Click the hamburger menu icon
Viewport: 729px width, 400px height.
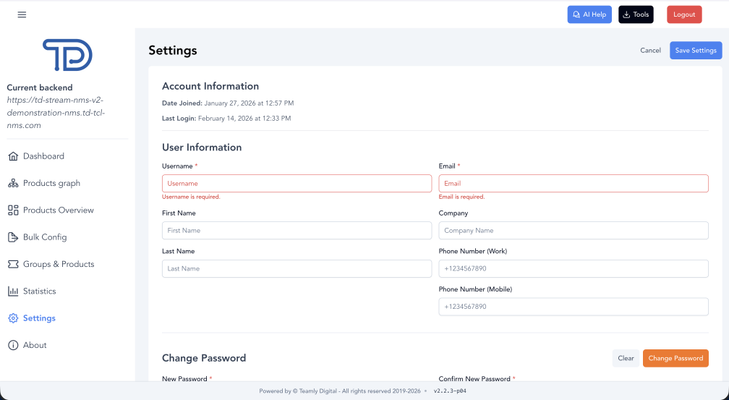[x=22, y=15]
